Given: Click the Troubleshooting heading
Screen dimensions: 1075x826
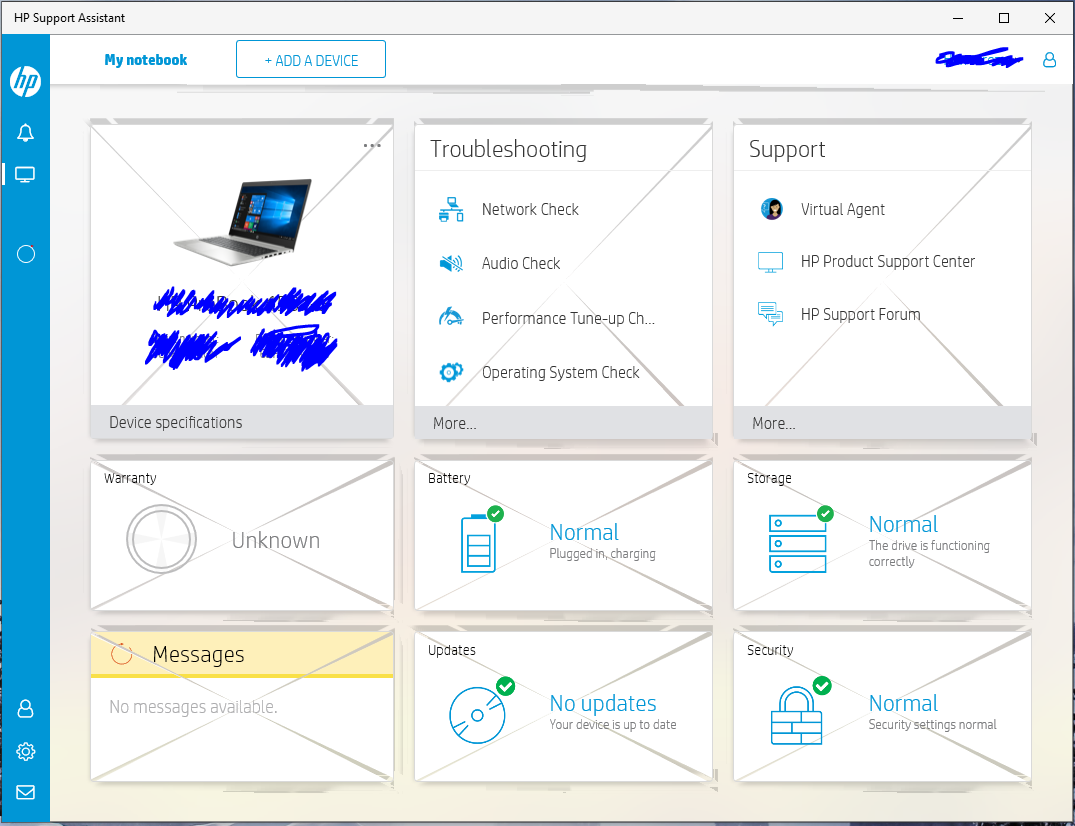Looking at the screenshot, I should (508, 149).
